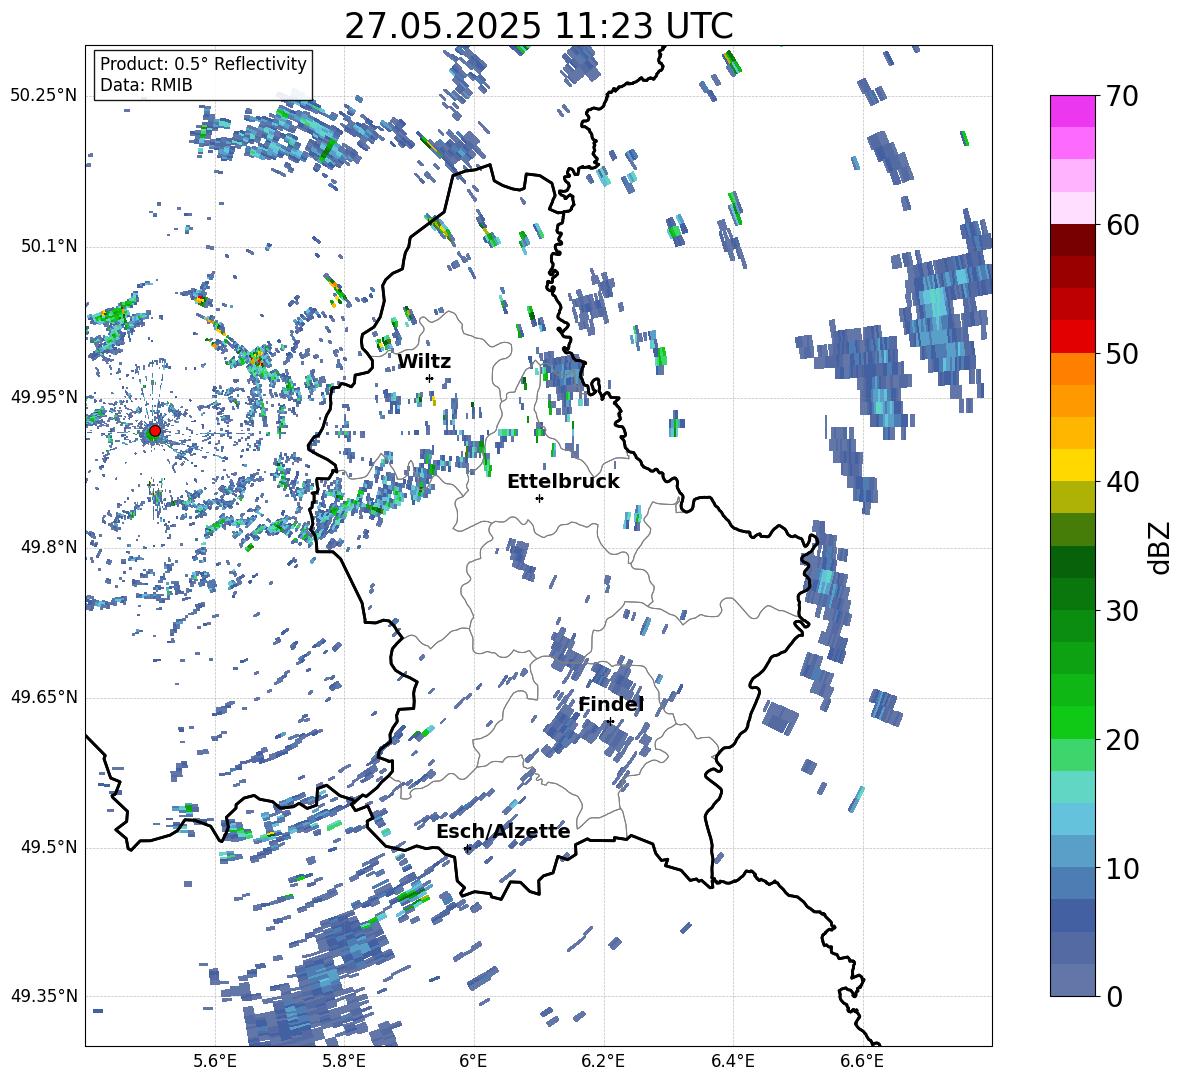Select the Findel city label

(x=611, y=704)
